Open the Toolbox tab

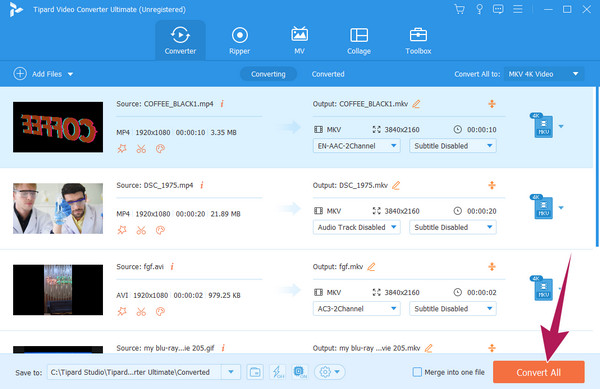[418, 40]
